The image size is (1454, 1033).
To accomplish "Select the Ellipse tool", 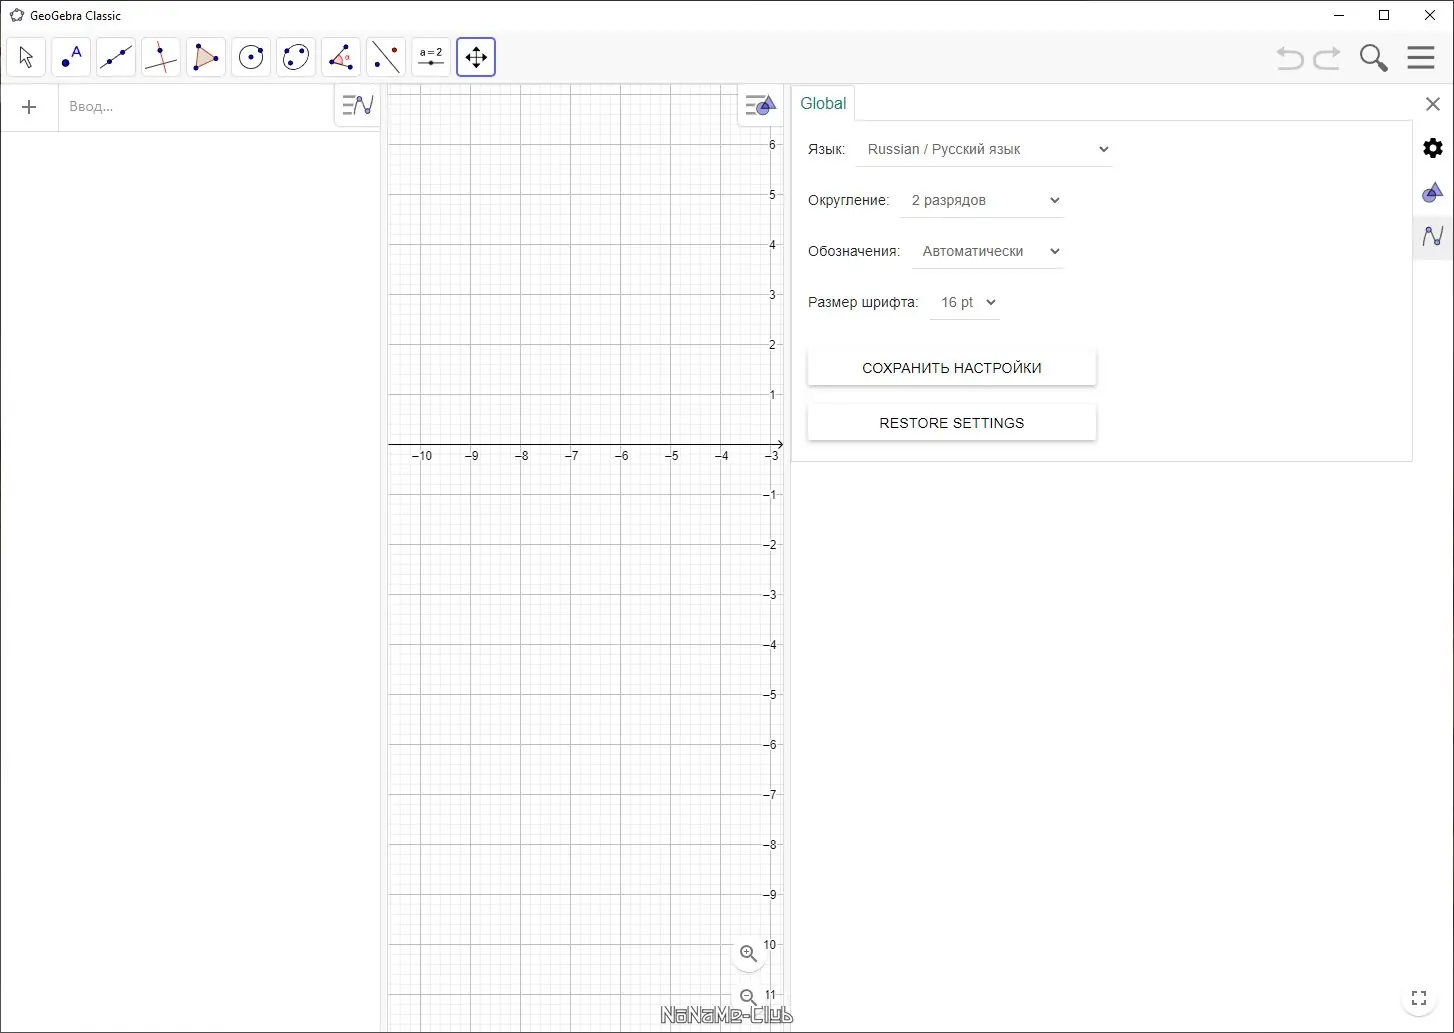I will click(296, 57).
